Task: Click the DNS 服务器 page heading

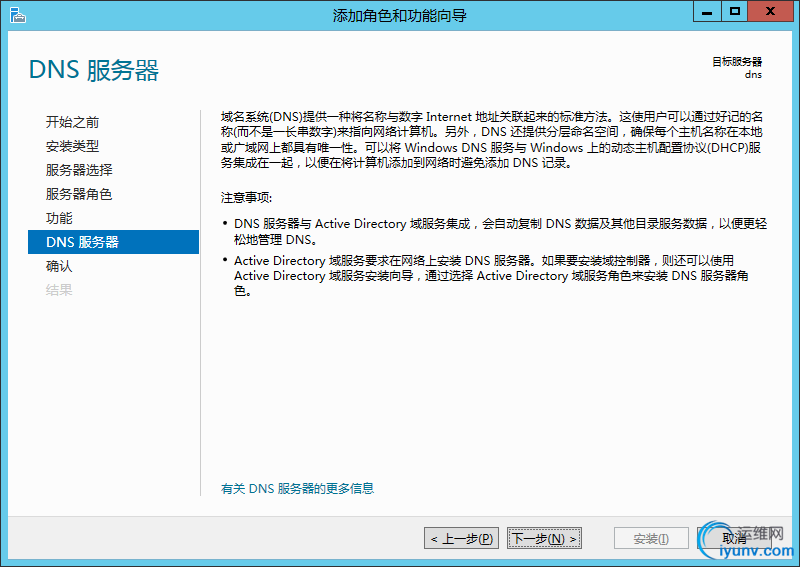Action: [x=94, y=70]
